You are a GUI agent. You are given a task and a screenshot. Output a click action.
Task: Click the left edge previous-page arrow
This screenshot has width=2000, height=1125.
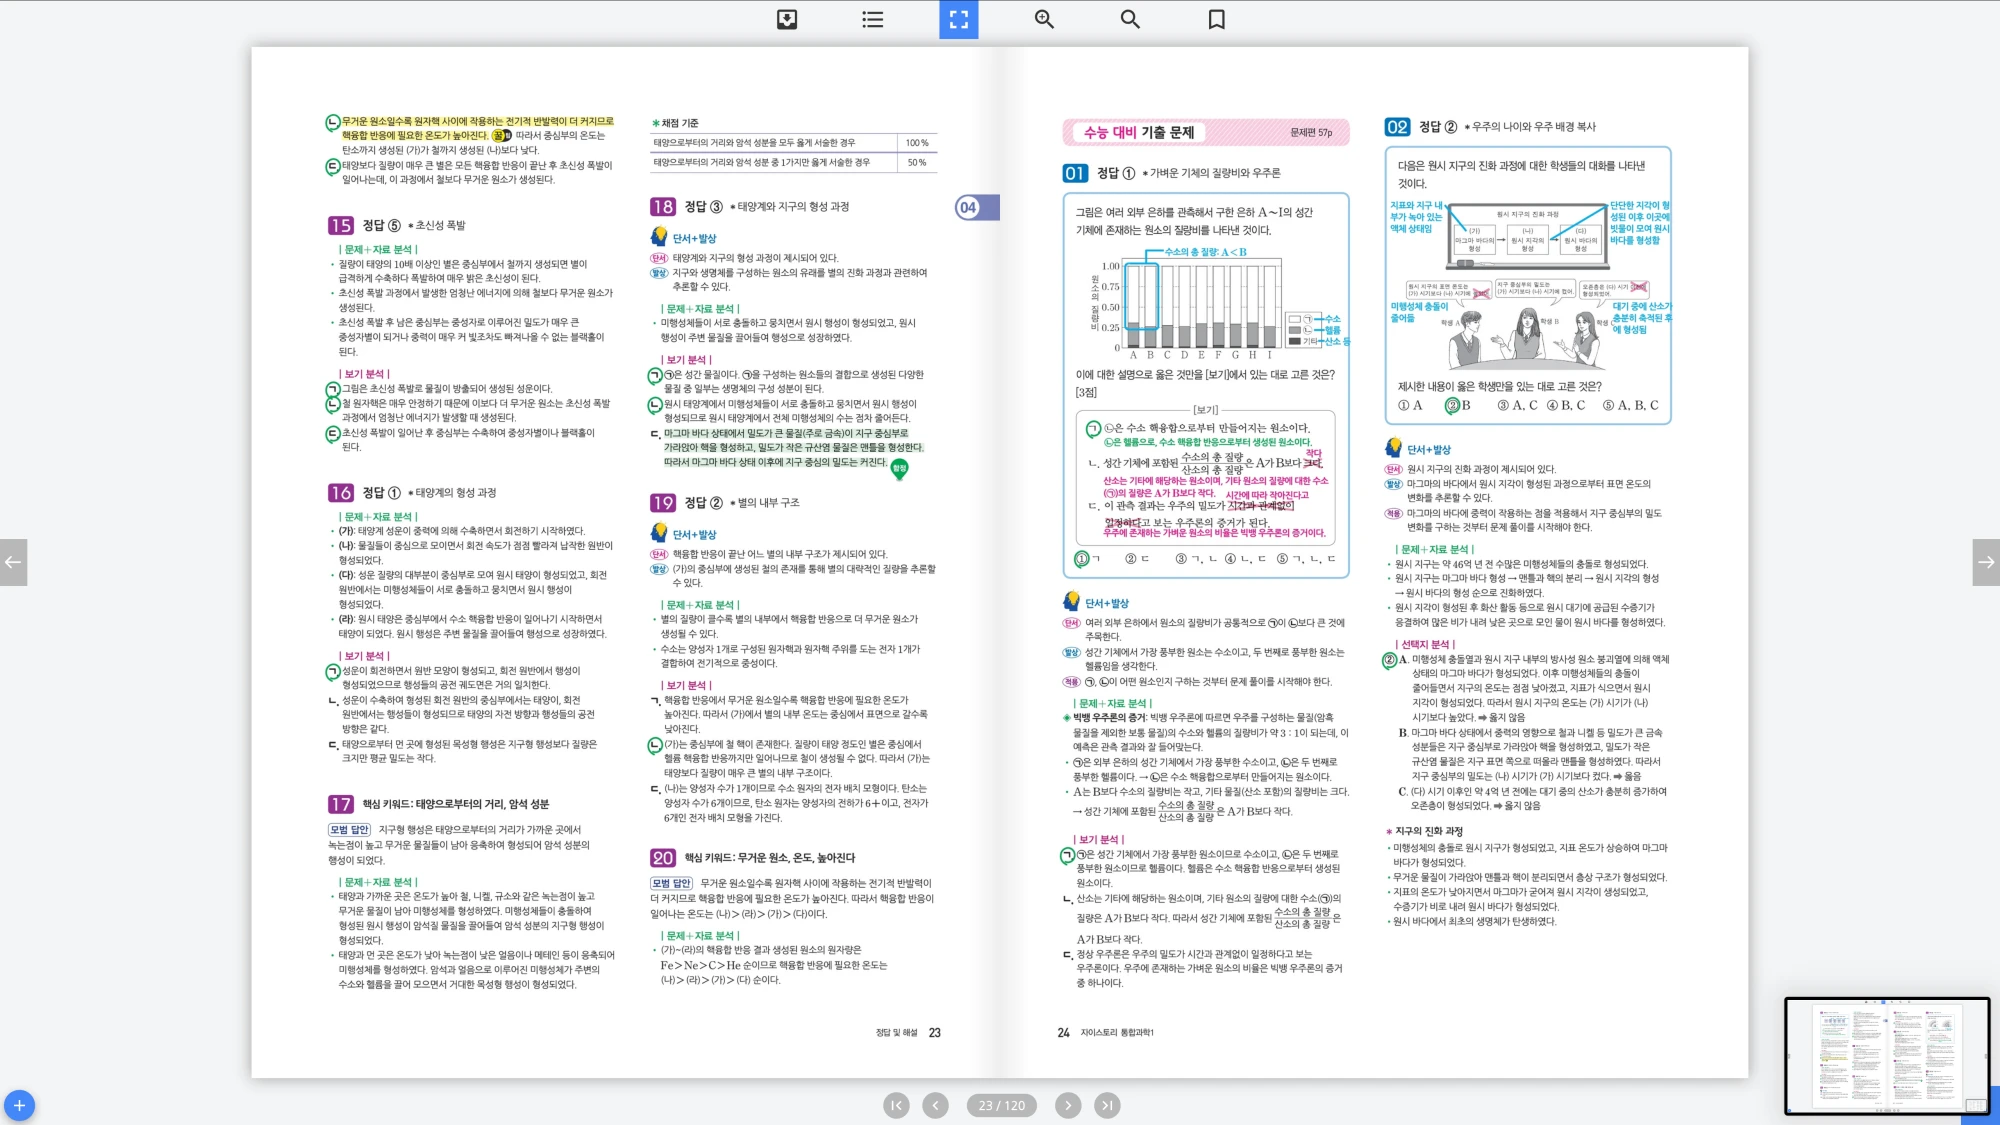coord(13,562)
